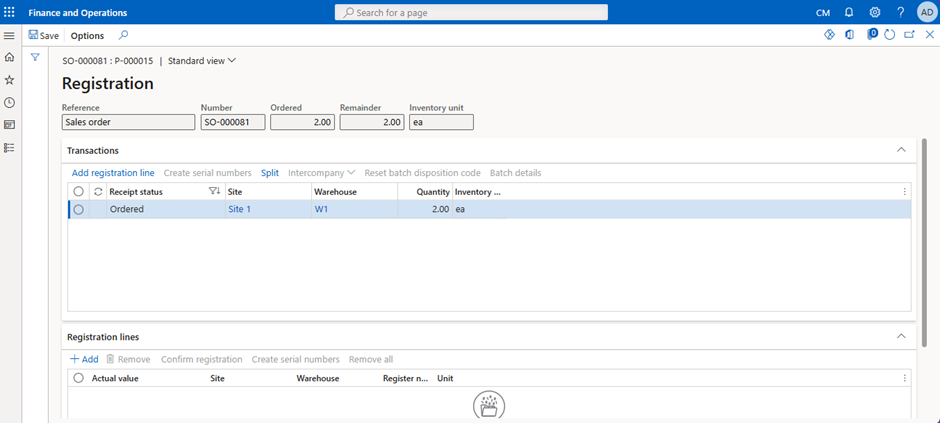Open Transactions grid options kebab
The height and width of the screenshot is (423, 940).
(905, 192)
